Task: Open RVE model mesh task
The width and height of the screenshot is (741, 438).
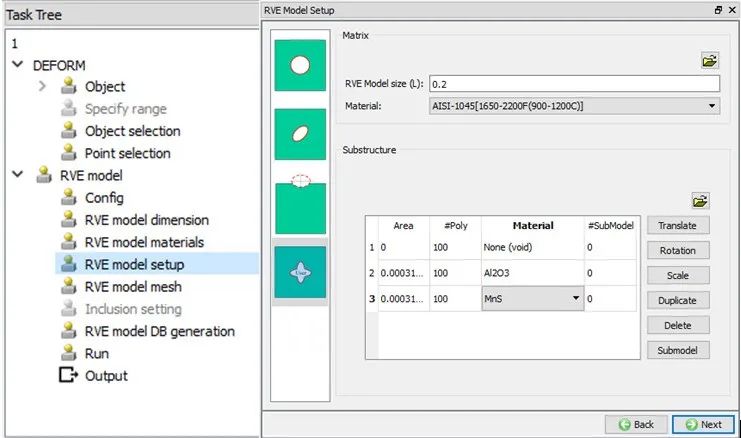Action: 133,287
